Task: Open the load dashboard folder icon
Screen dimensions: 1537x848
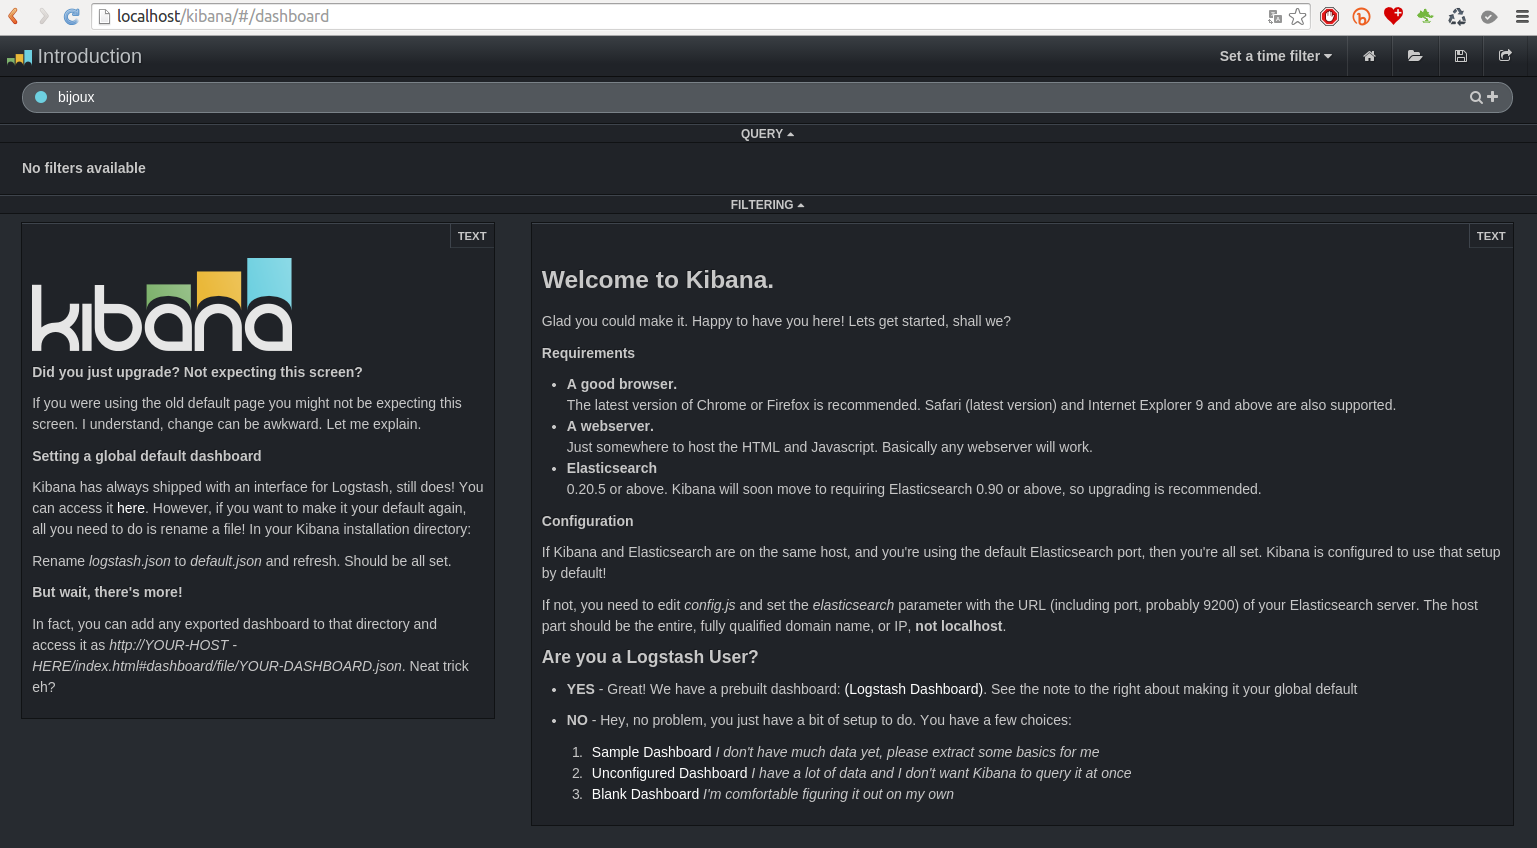Action: (1415, 56)
